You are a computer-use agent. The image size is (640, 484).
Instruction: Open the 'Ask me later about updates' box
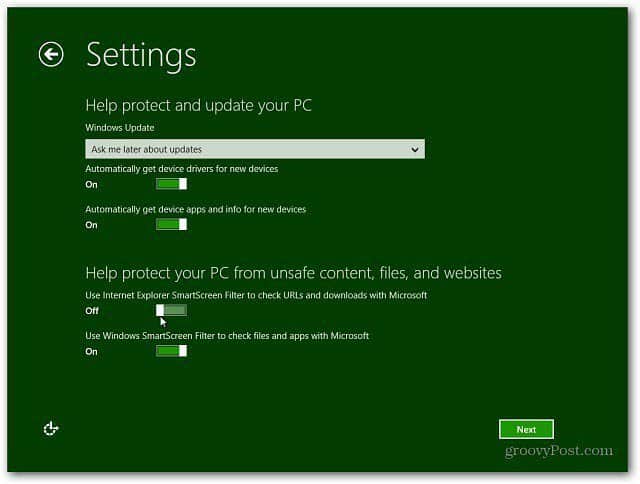(255, 149)
